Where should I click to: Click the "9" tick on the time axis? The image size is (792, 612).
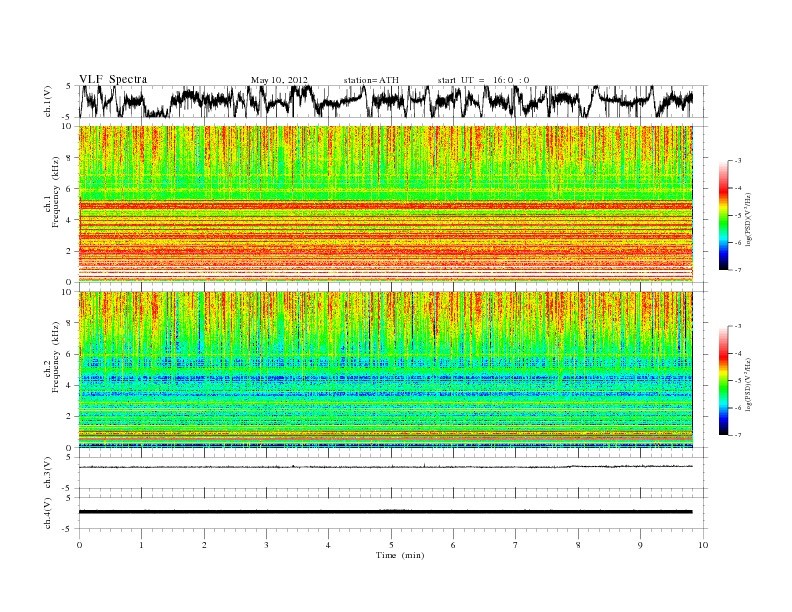[640, 545]
